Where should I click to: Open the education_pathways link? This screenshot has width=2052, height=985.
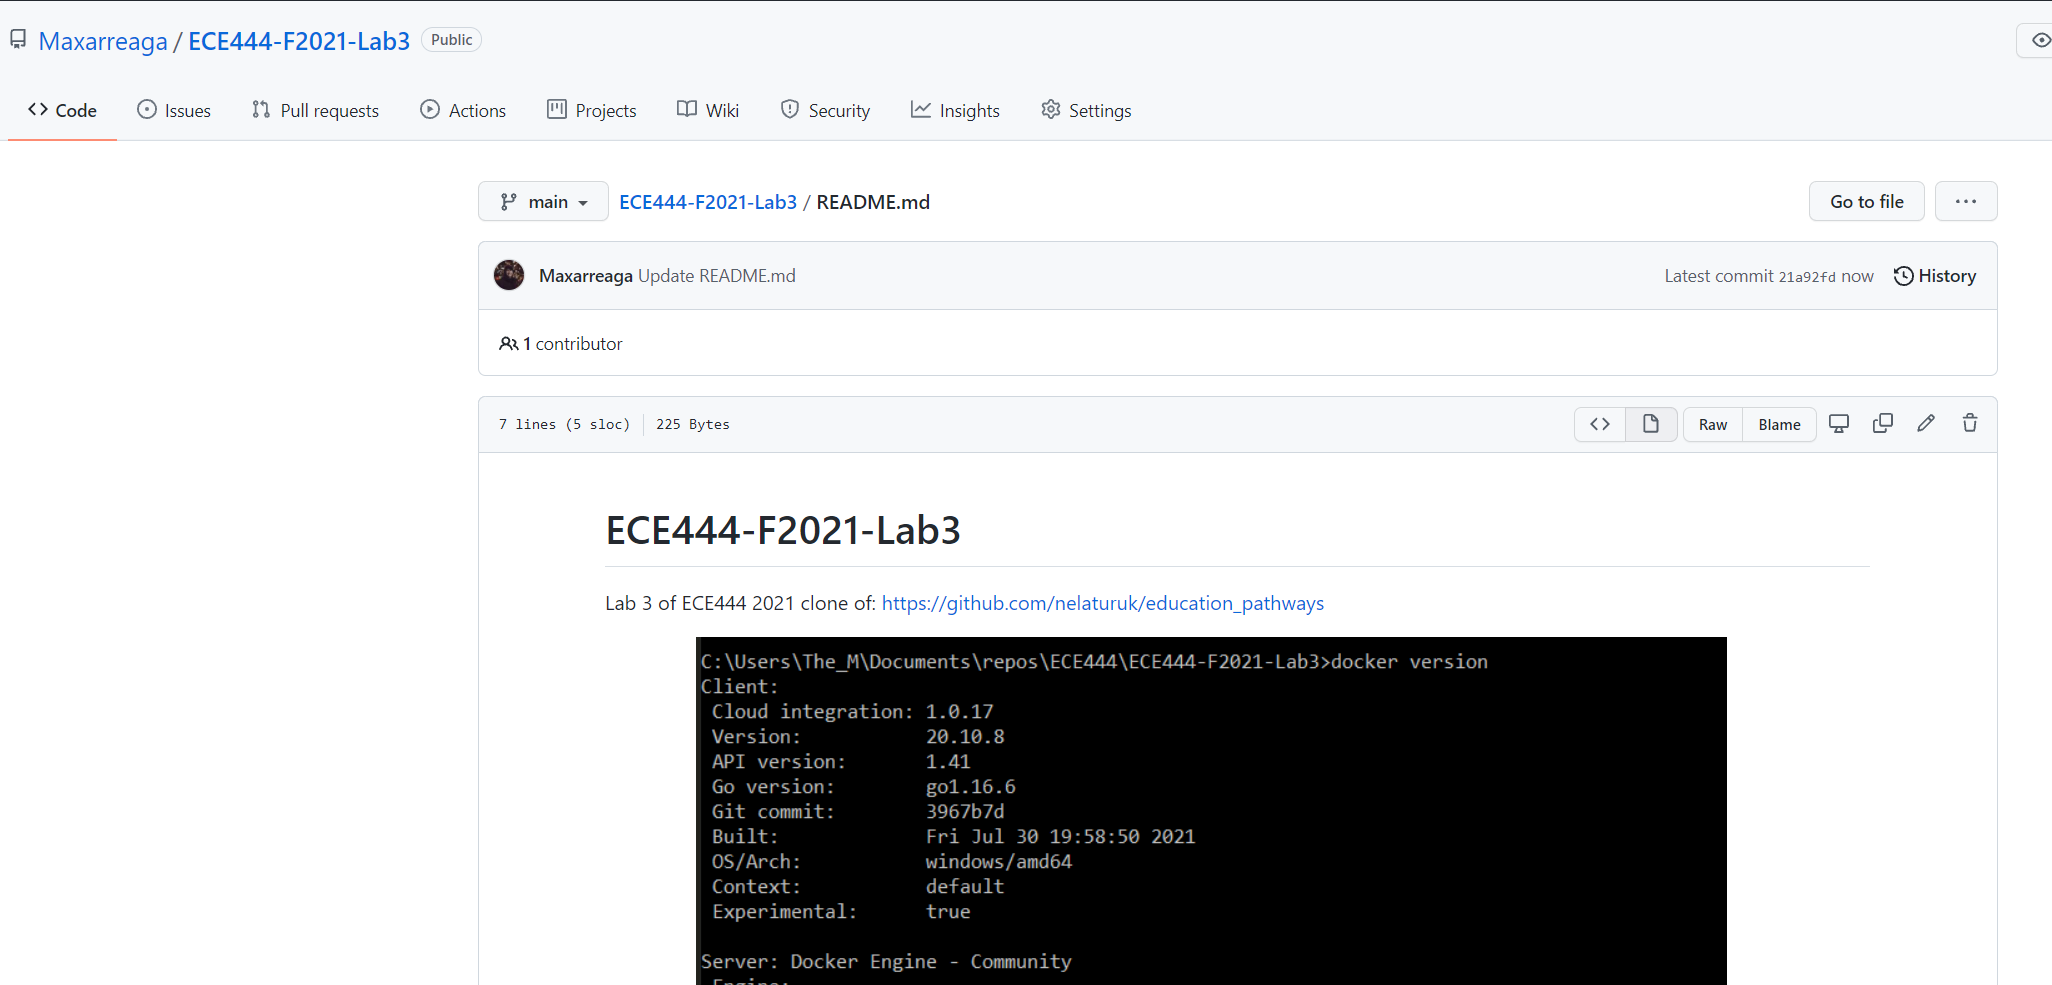pos(1103,603)
